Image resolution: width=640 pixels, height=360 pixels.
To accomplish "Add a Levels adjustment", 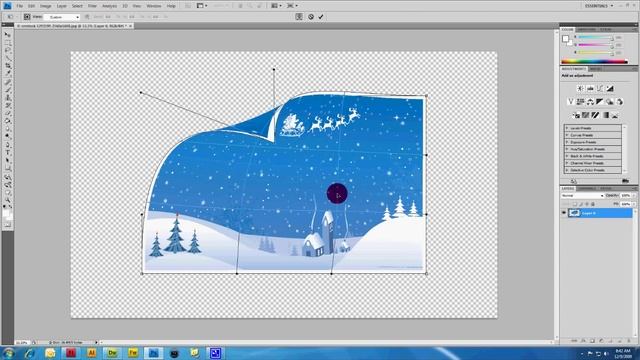I will coord(590,89).
